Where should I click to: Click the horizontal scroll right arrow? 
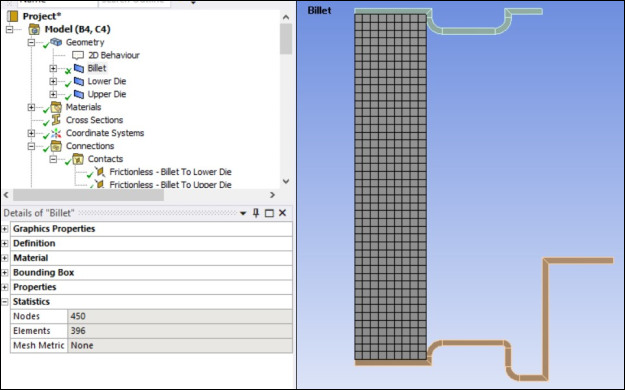click(272, 195)
